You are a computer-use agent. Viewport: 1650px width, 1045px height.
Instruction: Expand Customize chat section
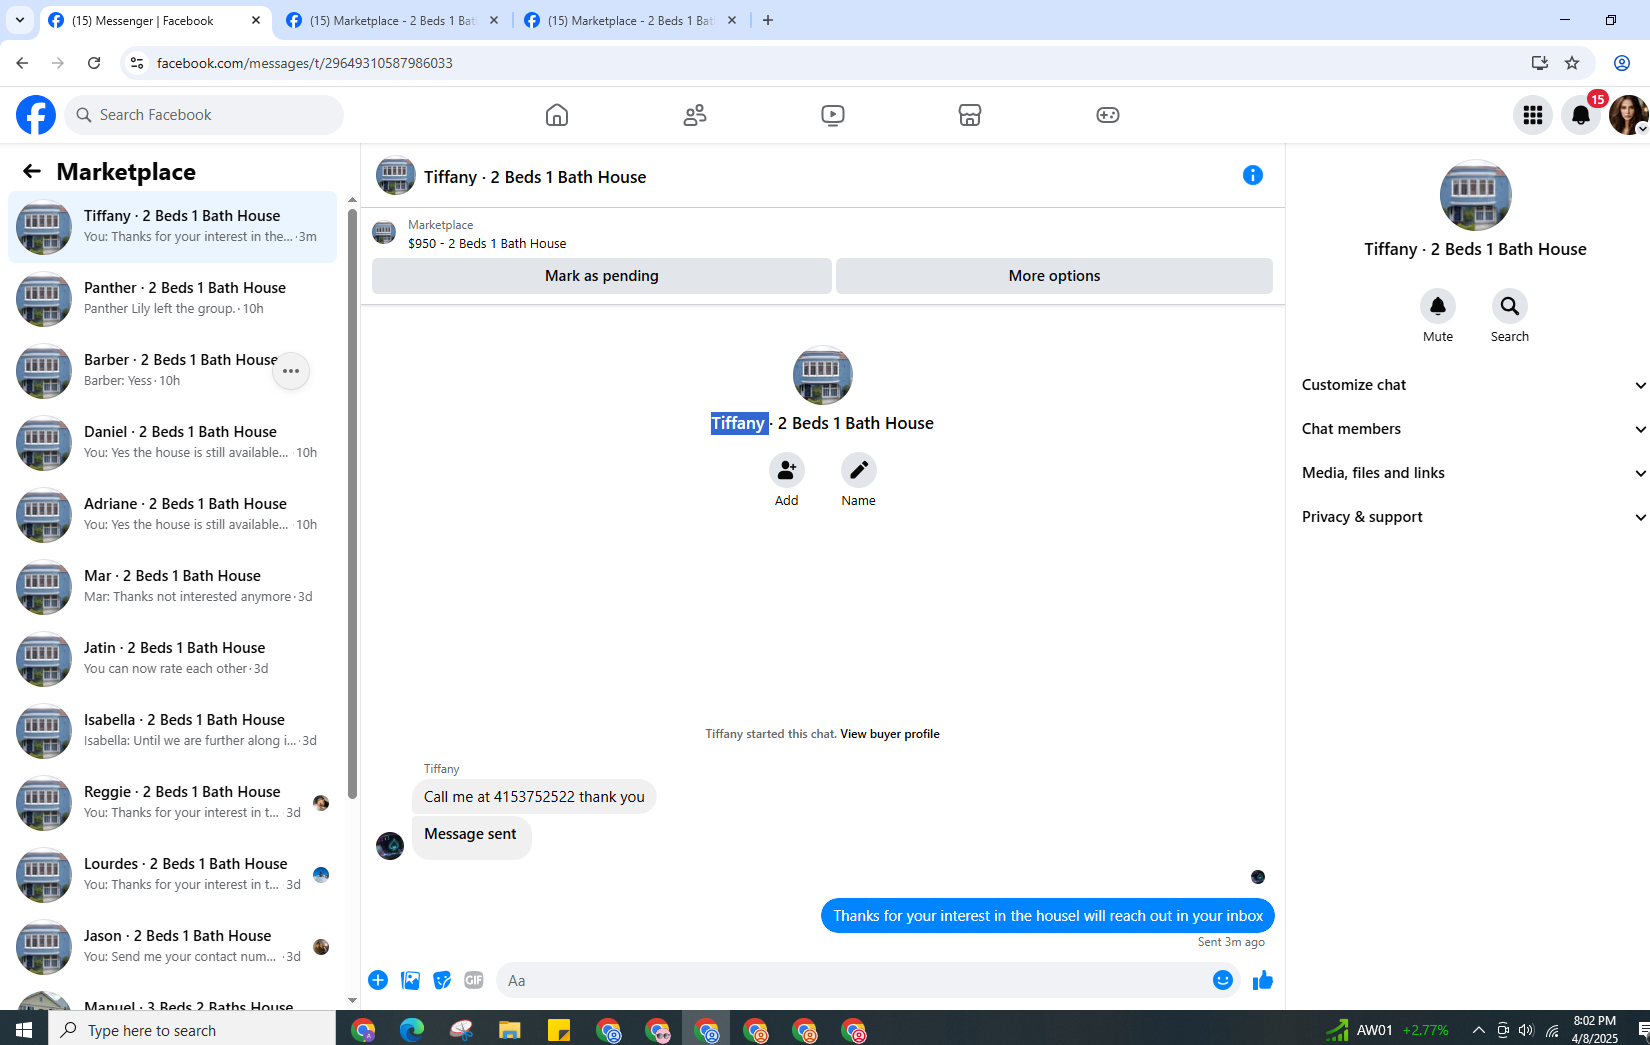1473,385
